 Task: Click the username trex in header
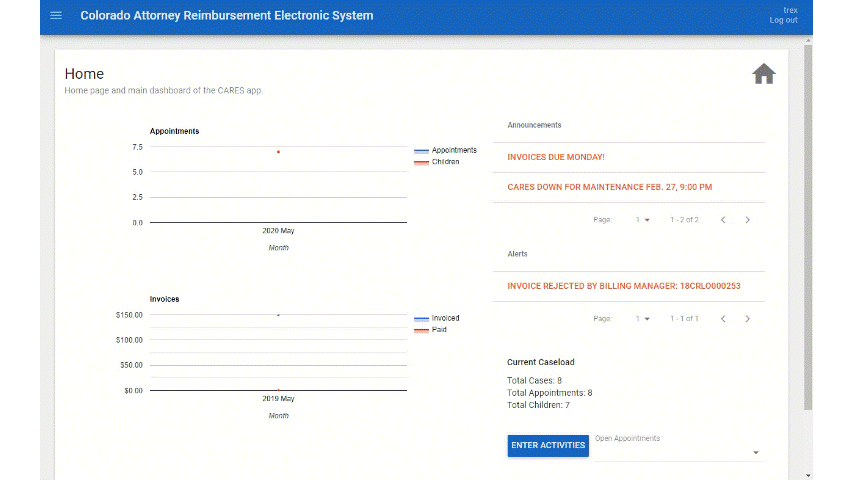pyautogui.click(x=790, y=10)
